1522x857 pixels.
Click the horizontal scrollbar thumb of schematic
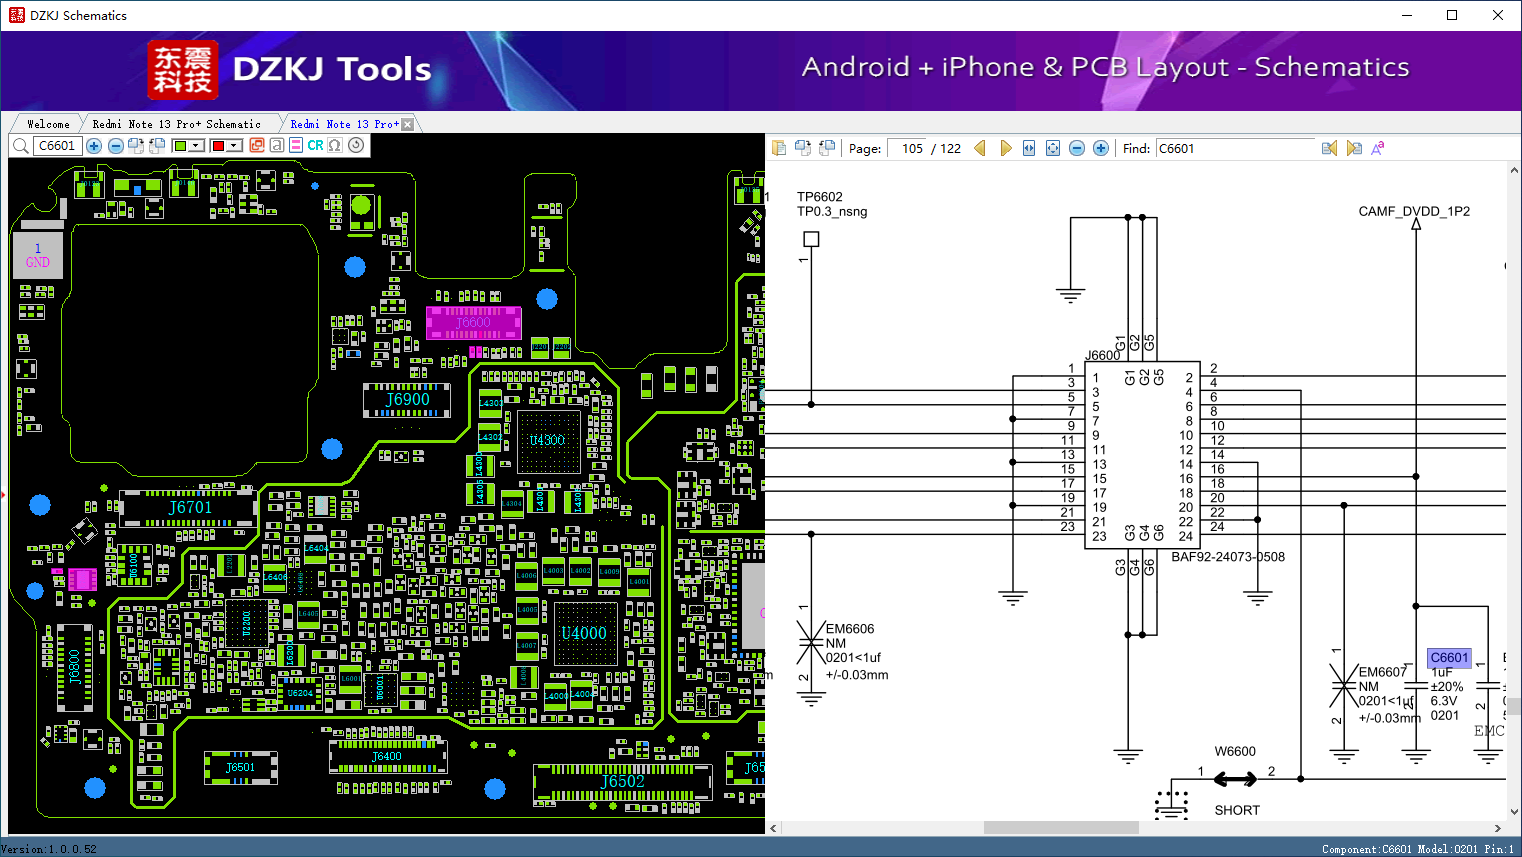point(1061,828)
